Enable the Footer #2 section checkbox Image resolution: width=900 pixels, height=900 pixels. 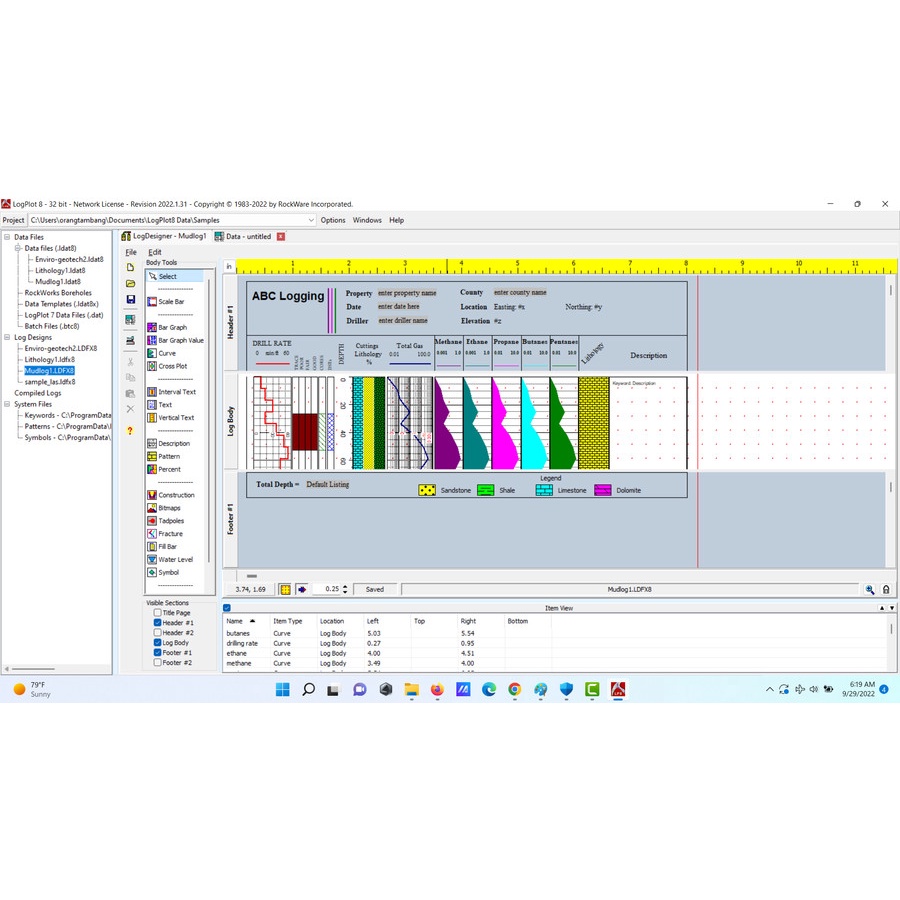click(158, 661)
